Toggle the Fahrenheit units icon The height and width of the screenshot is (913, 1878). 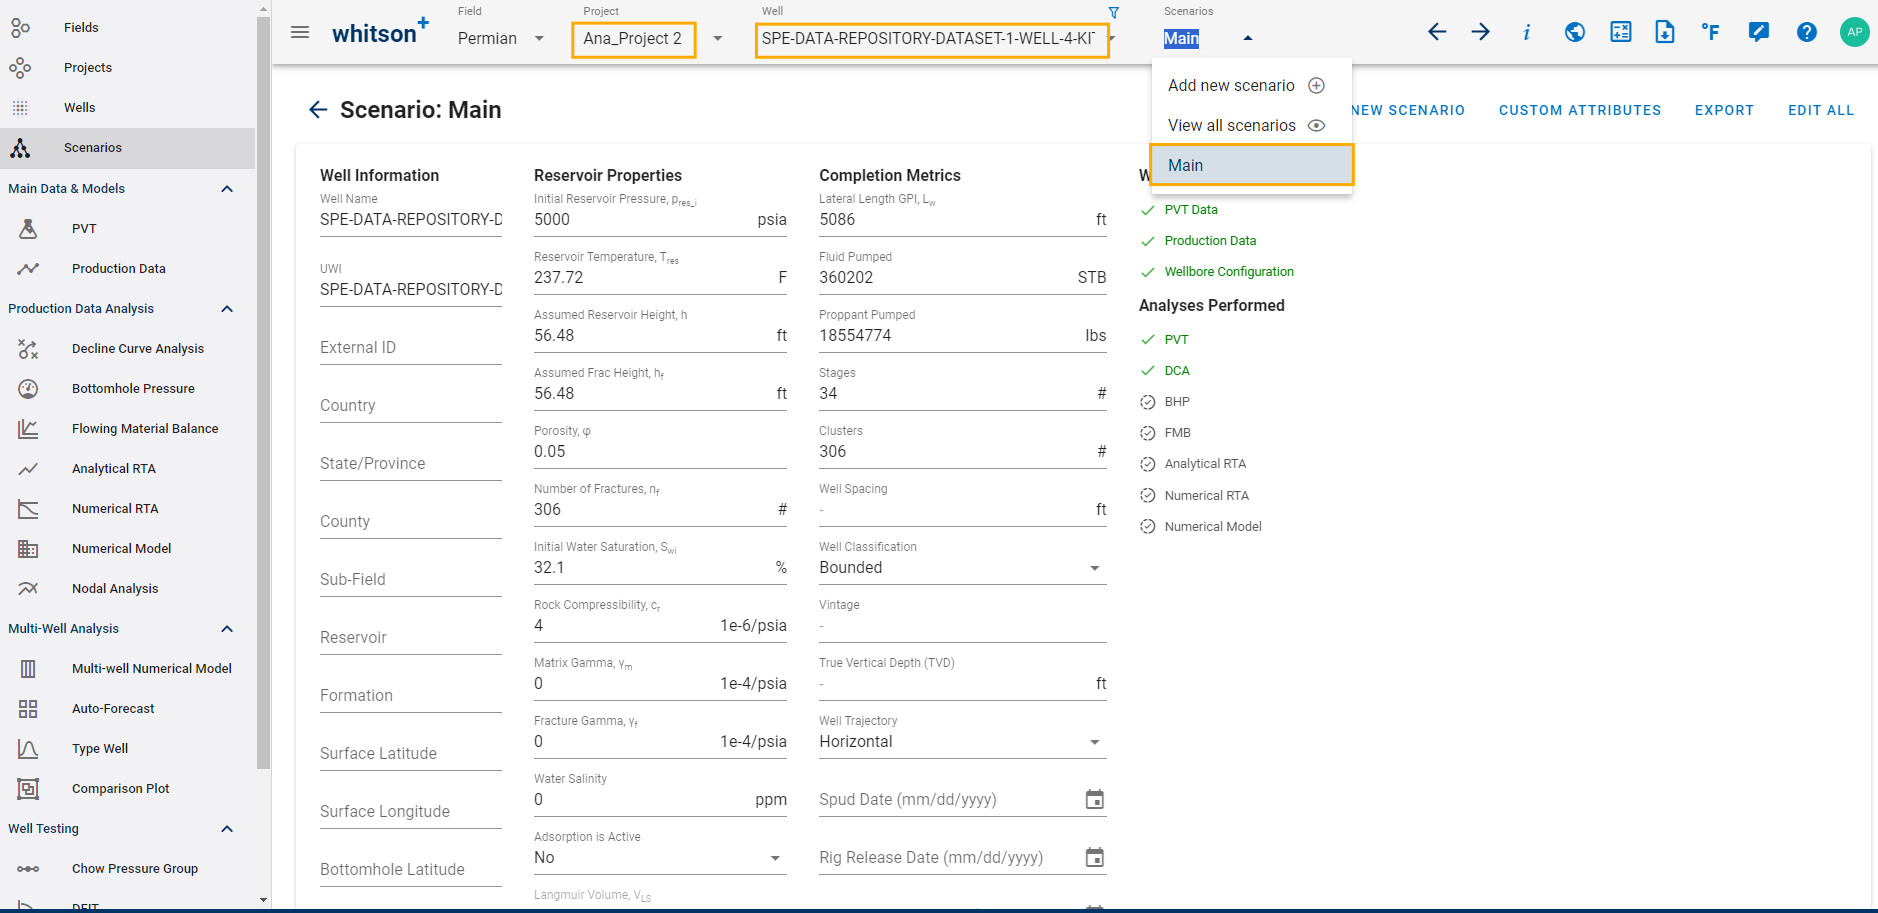(x=1710, y=32)
